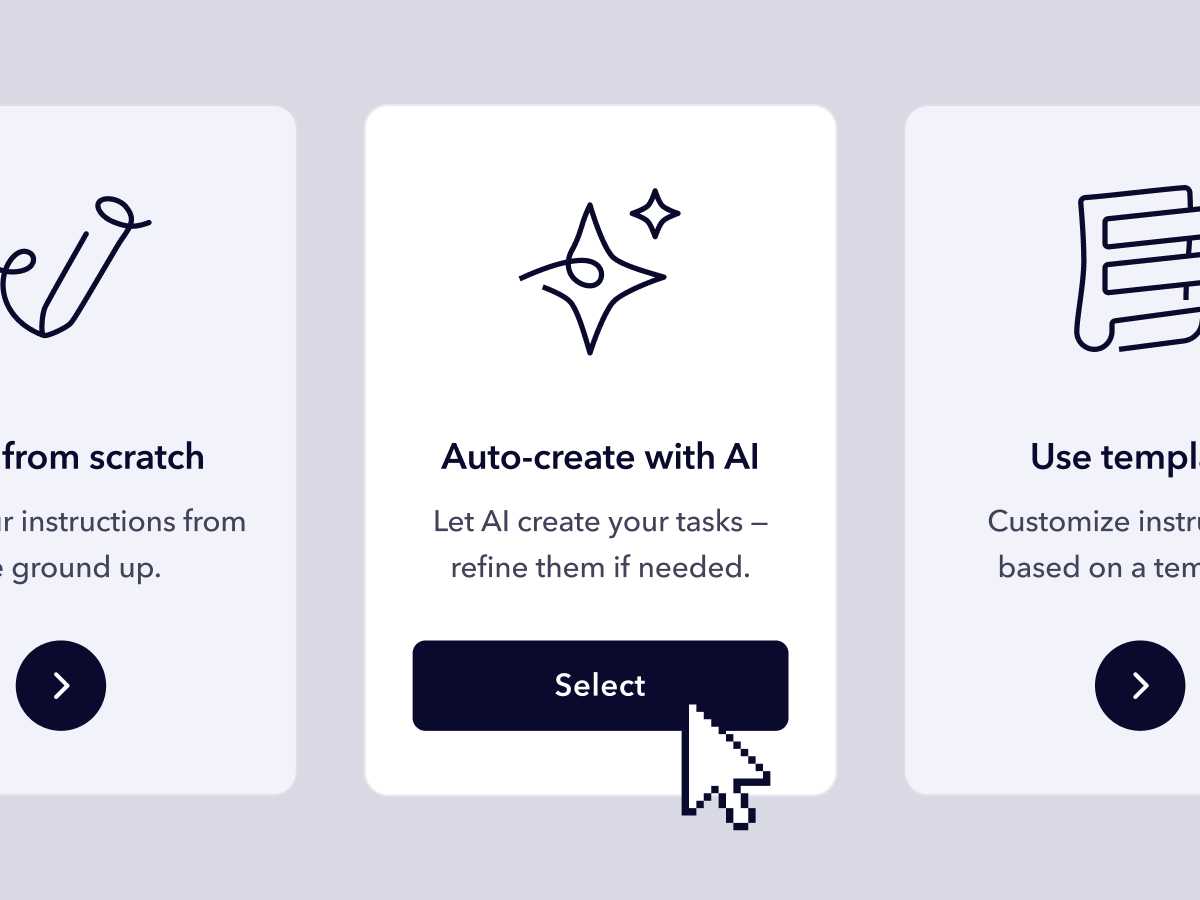
Task: Click the description text about refining AI tasks
Action: click(600, 544)
